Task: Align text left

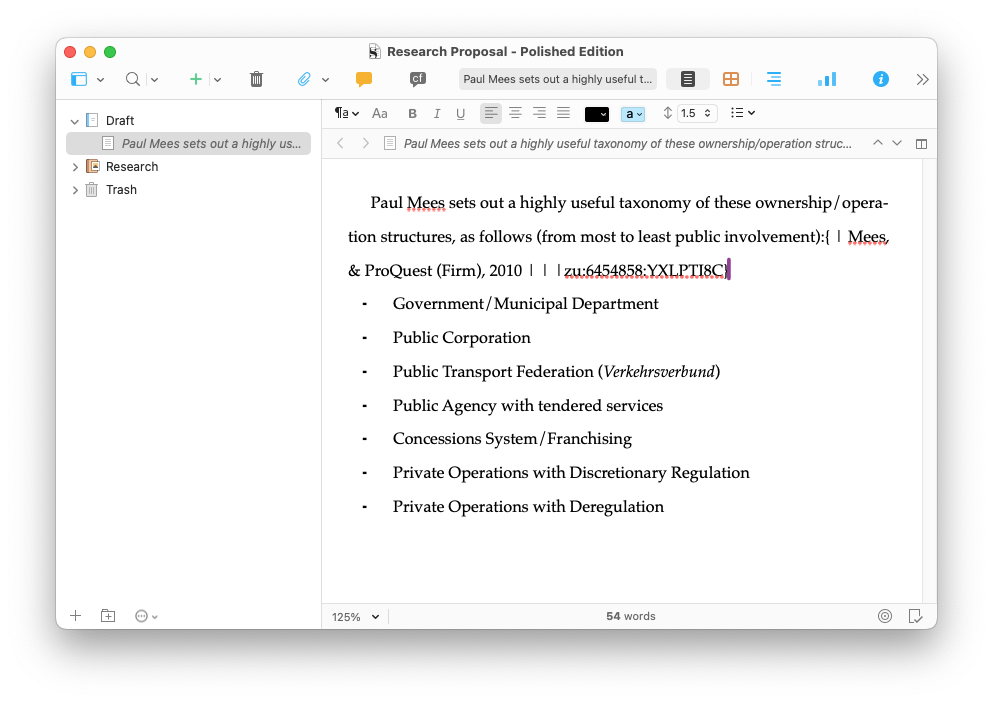Action: pyautogui.click(x=491, y=113)
